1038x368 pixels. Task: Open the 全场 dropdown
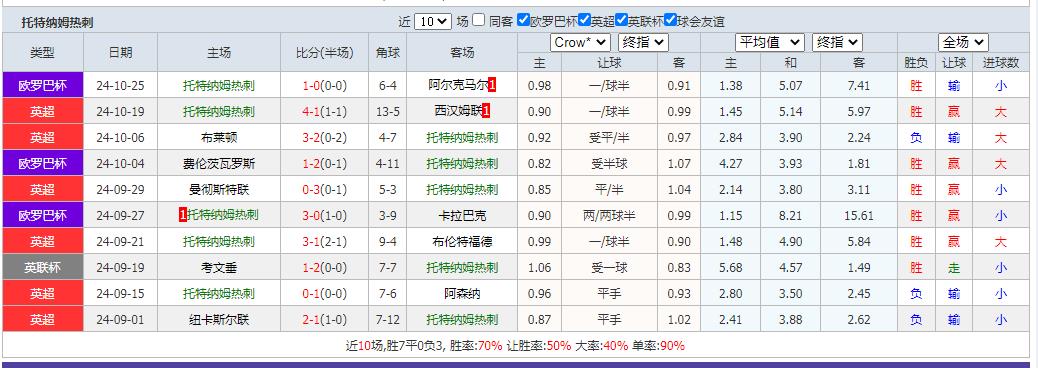(x=963, y=43)
